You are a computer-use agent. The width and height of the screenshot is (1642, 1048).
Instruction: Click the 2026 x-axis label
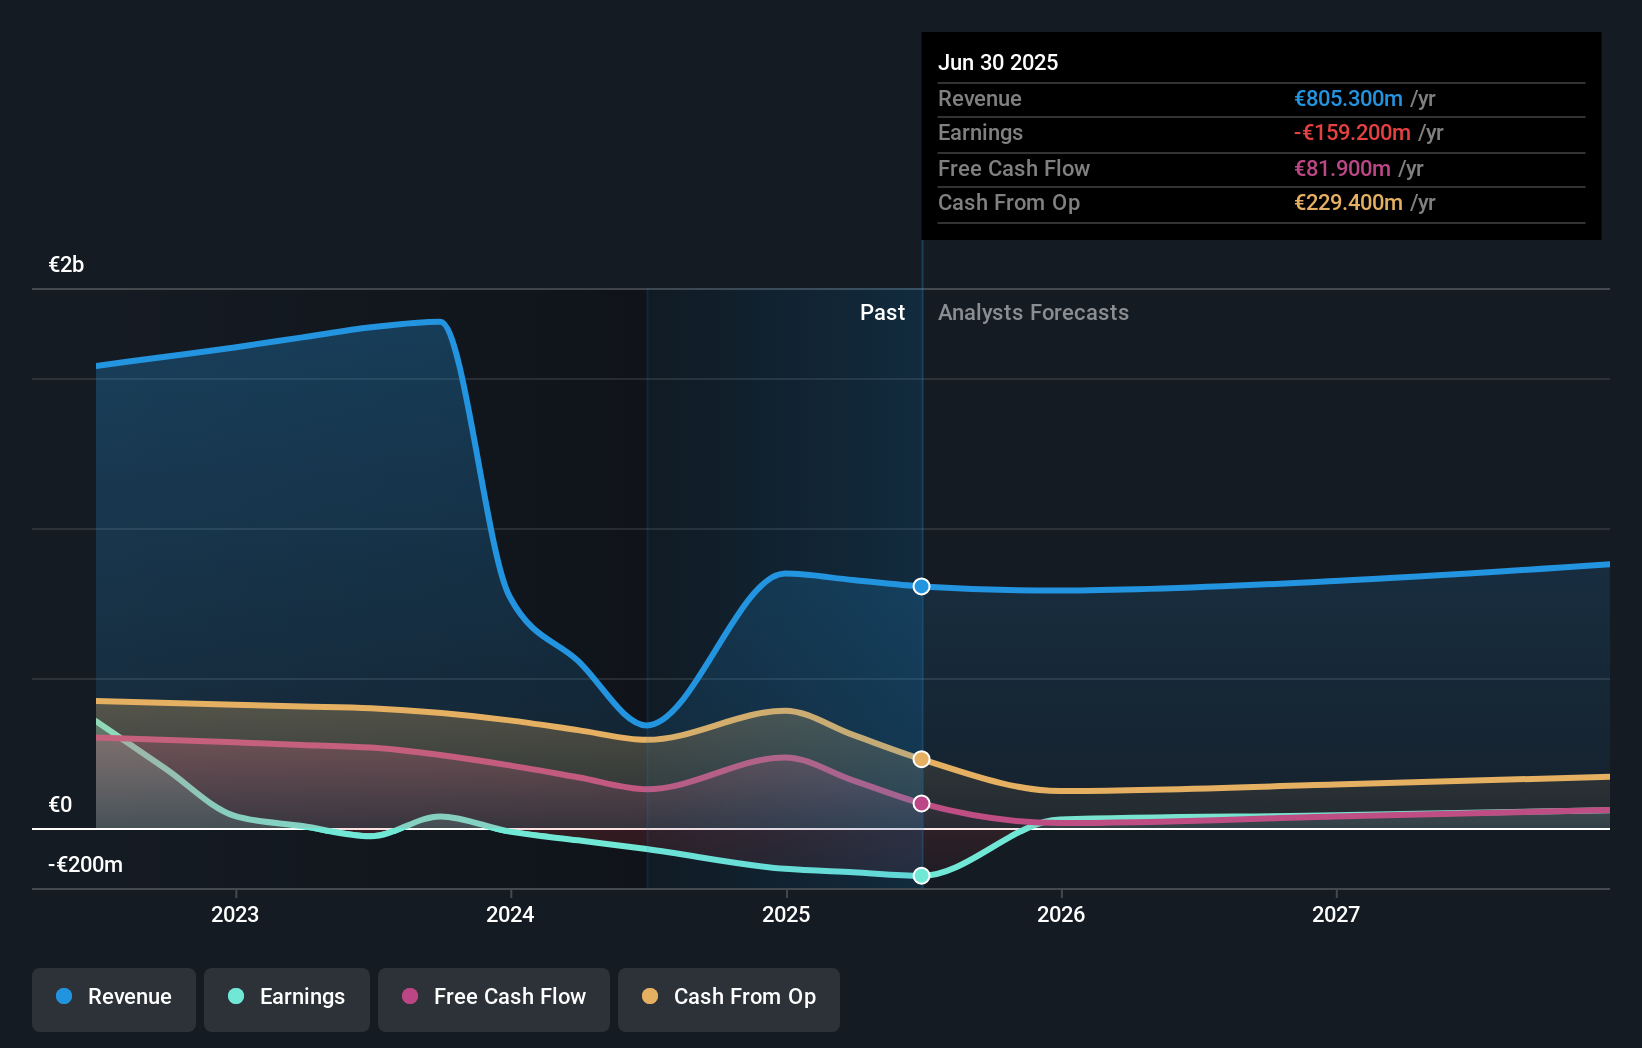point(1061,914)
